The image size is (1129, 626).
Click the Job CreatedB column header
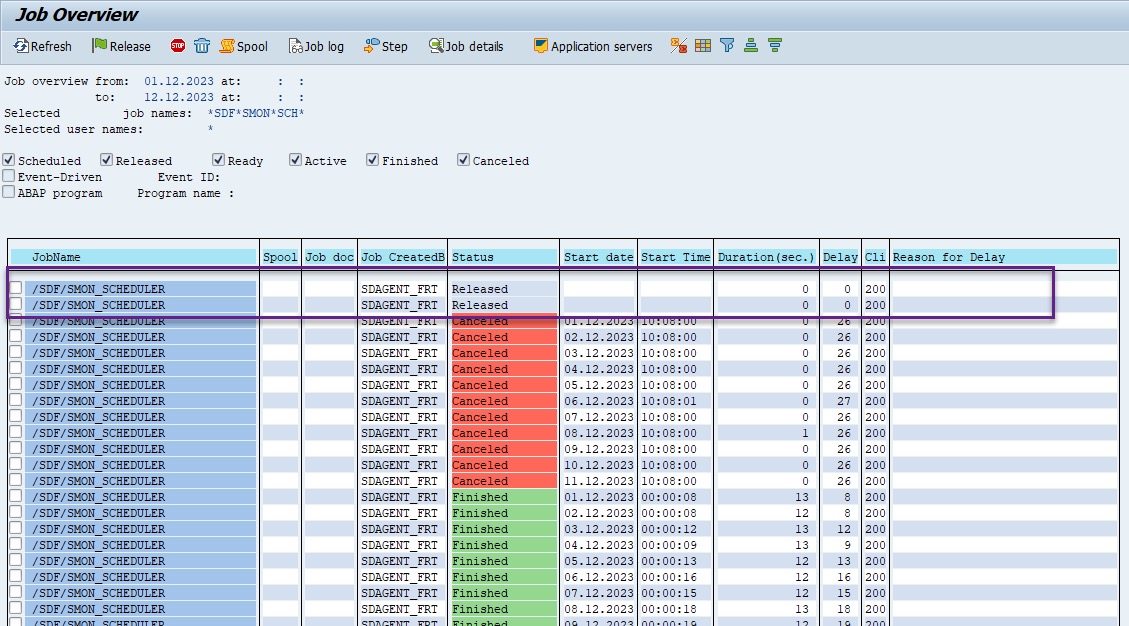click(402, 257)
